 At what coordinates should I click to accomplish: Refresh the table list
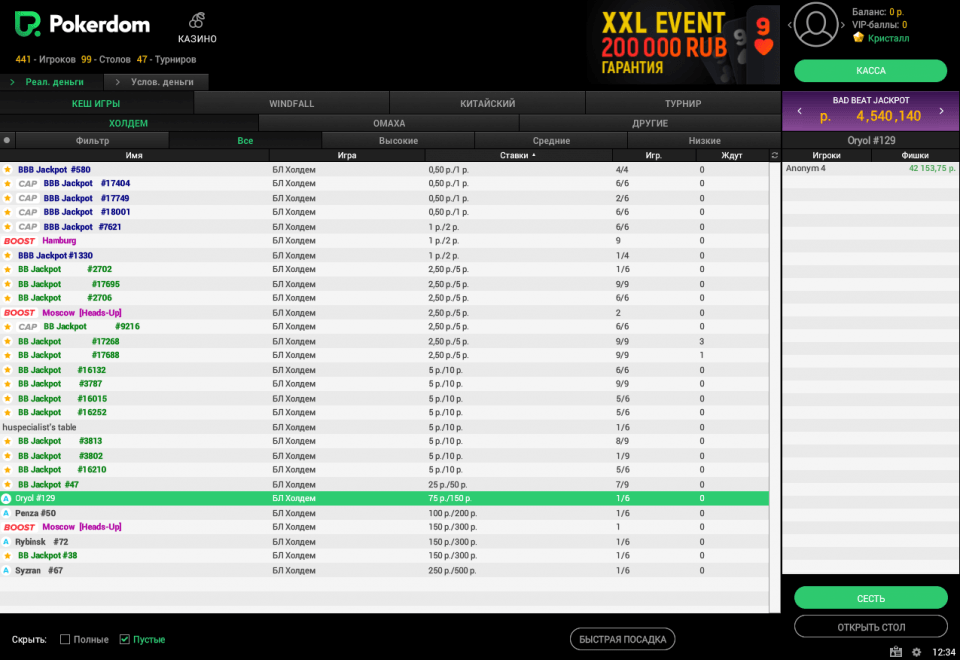(x=773, y=155)
